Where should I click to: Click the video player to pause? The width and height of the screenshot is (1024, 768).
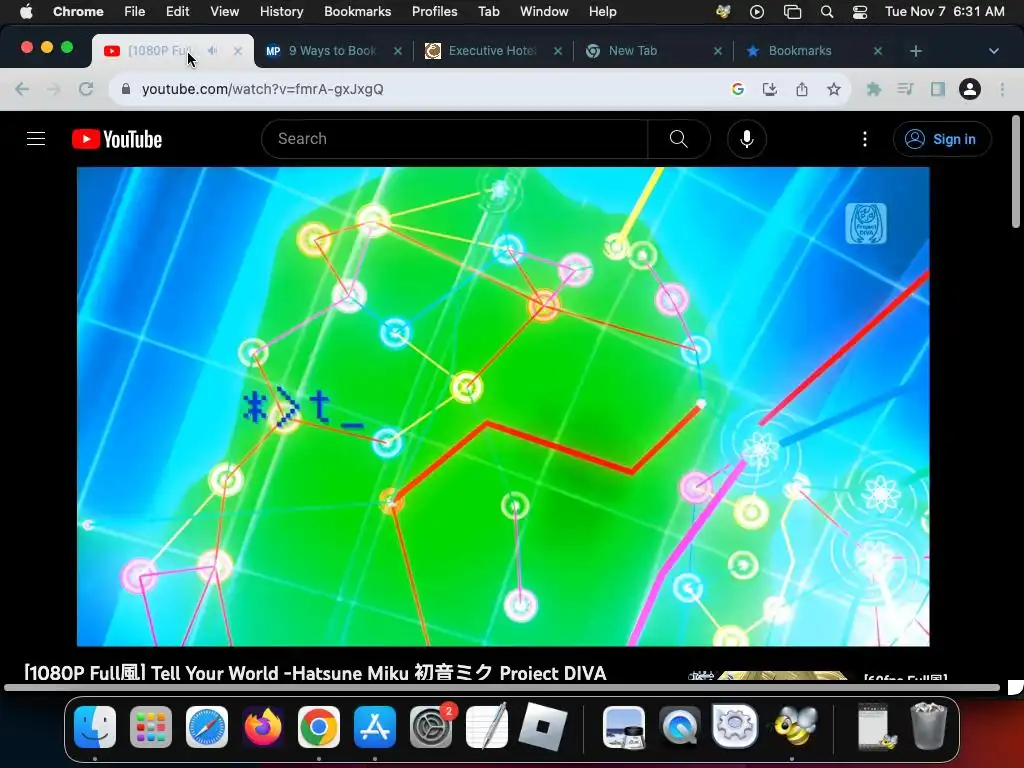[503, 406]
